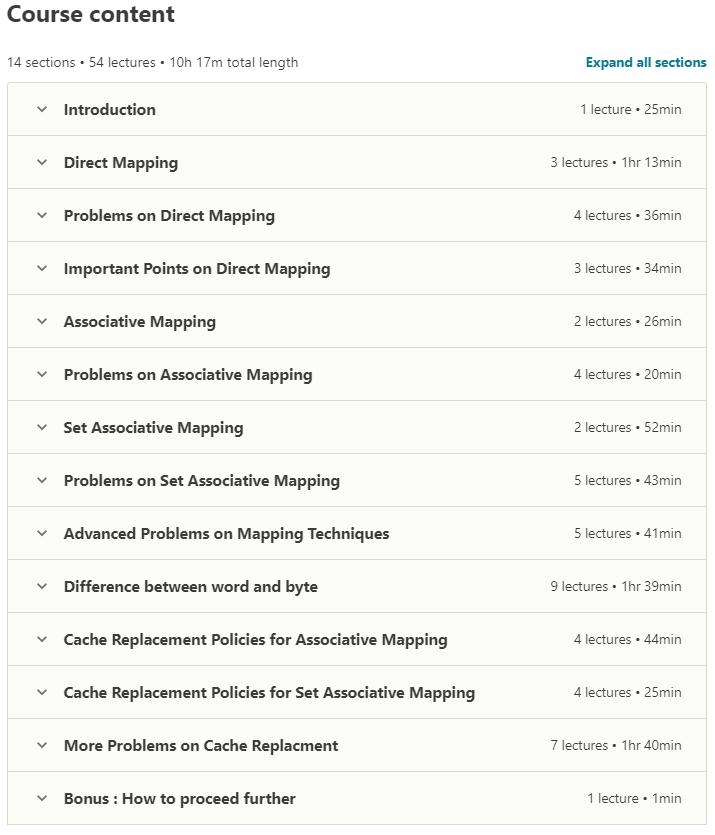The height and width of the screenshot is (835, 715).
Task: Open the Associative Mapping chevron arrow
Action: click(42, 321)
